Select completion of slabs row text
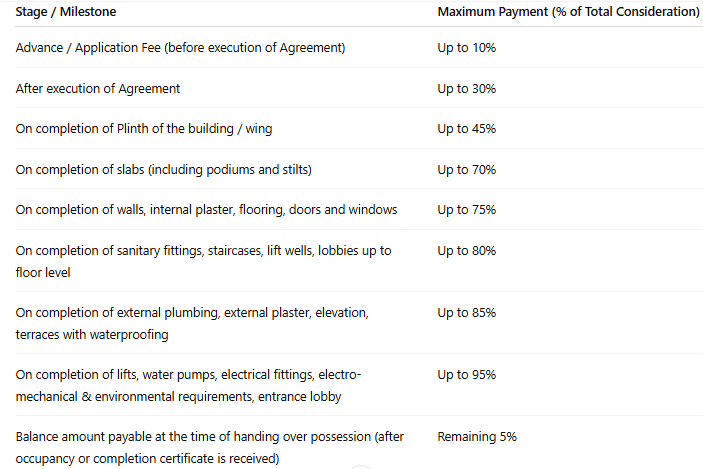The image size is (703, 469). [x=164, y=169]
